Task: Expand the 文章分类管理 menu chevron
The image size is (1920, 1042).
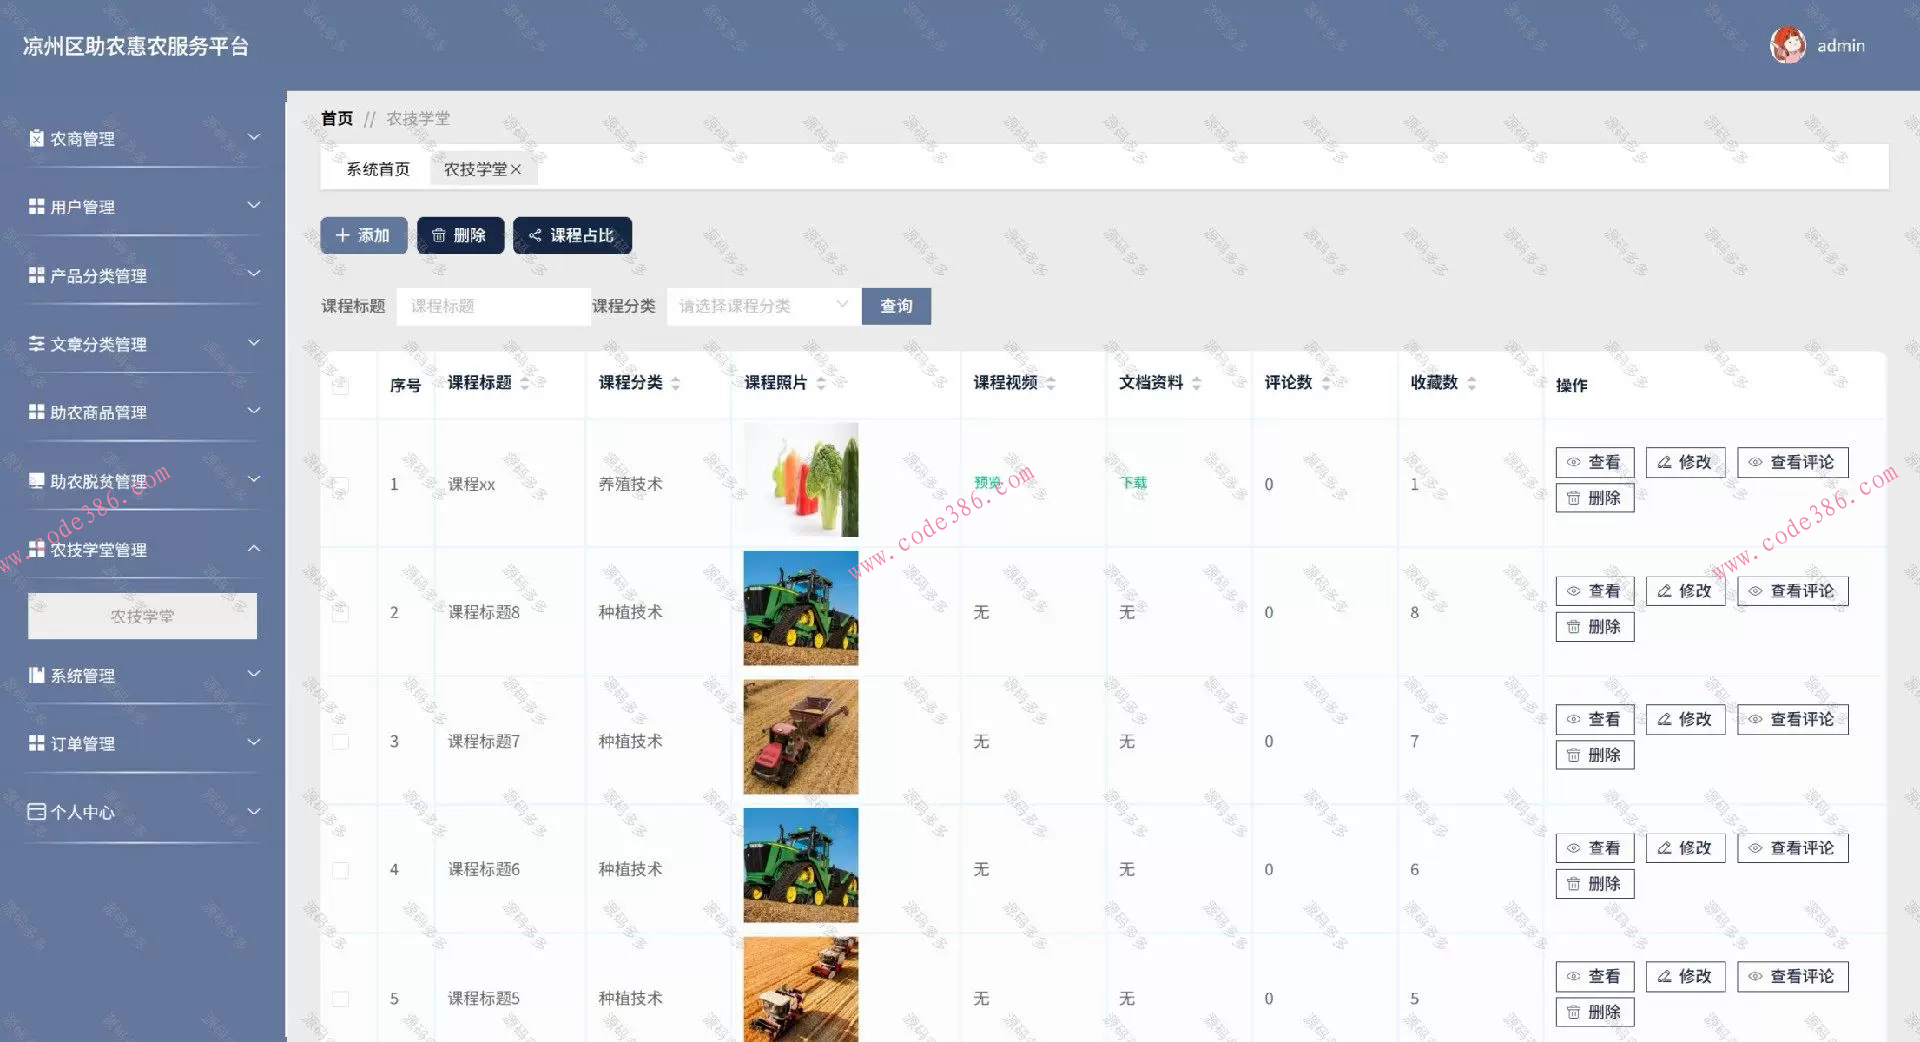Action: tap(254, 342)
